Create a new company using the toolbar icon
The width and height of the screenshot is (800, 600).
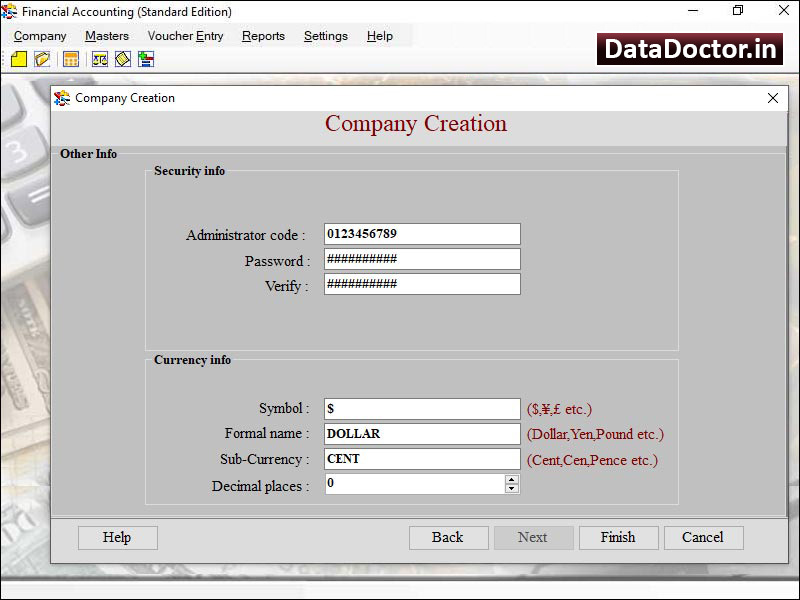[x=19, y=59]
